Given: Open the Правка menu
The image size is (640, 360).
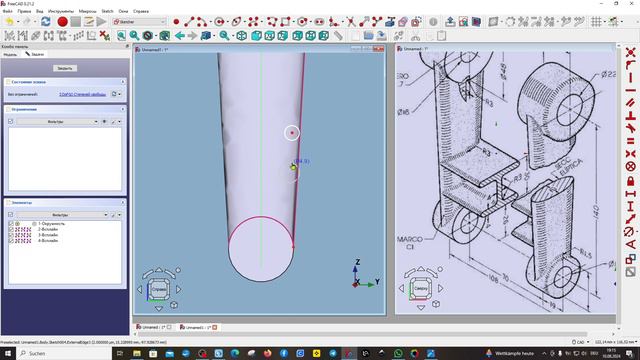Looking at the screenshot, I should 24,11.
